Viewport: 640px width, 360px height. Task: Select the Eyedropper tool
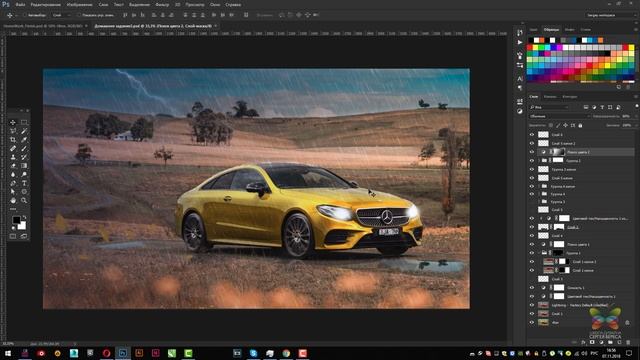pyautogui.click(x=24, y=140)
